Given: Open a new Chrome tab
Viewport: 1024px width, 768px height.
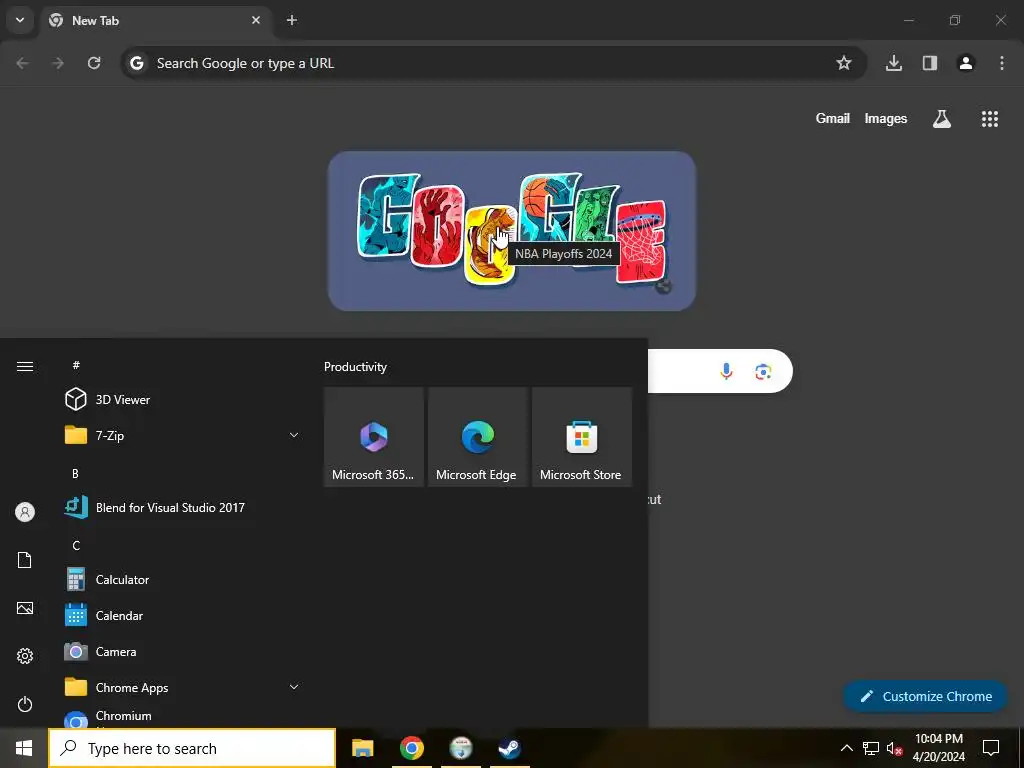Looking at the screenshot, I should coord(292,20).
